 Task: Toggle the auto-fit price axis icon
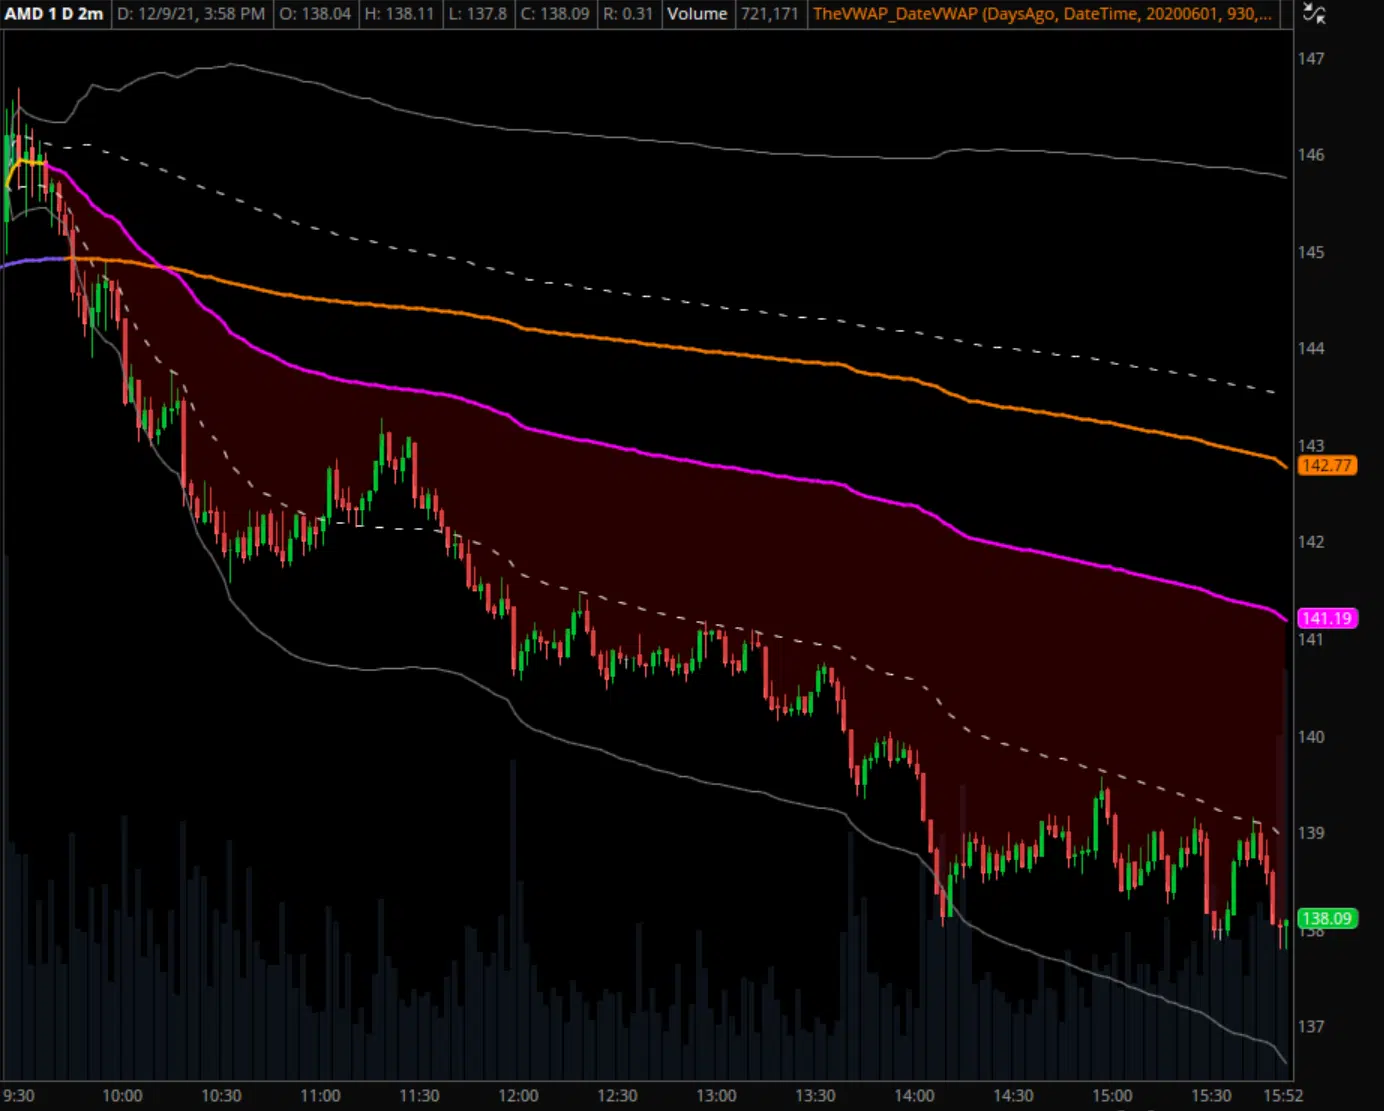pos(1314,14)
